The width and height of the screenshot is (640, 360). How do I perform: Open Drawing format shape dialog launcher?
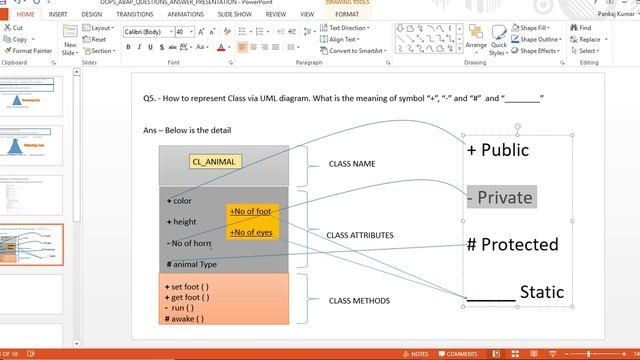click(x=562, y=63)
